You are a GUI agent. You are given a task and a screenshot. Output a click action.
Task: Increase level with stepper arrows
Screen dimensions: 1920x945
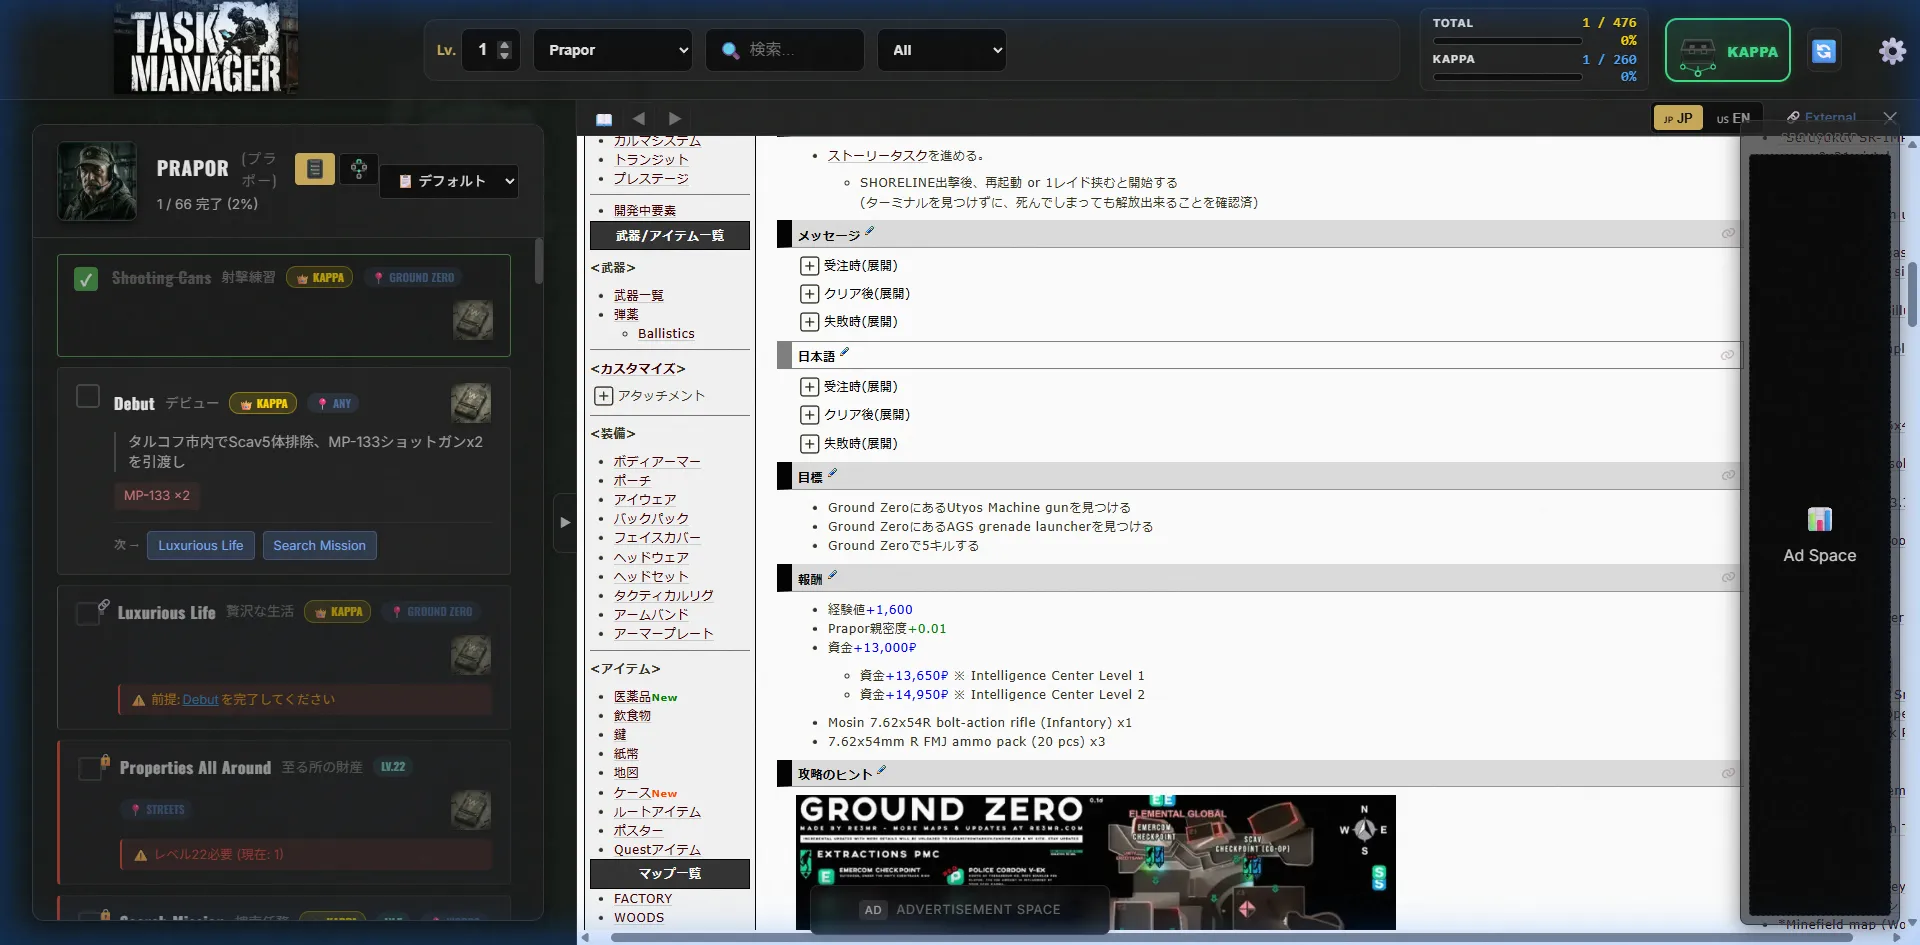(x=504, y=44)
